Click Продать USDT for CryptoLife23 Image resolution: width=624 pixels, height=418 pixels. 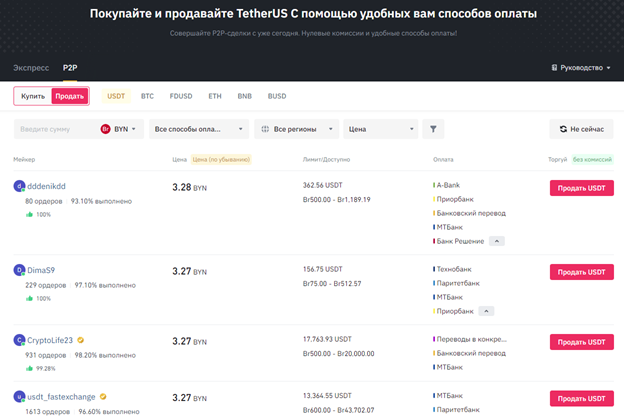tap(581, 342)
